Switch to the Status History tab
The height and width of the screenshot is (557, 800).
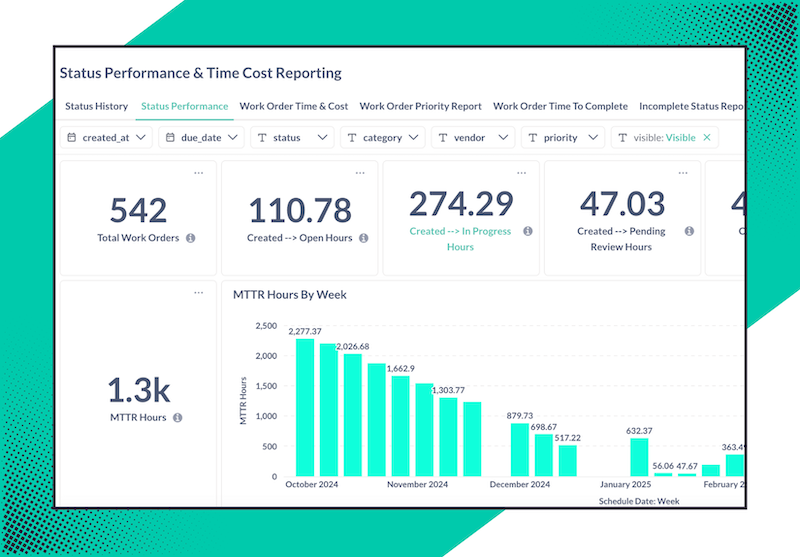[x=96, y=106]
